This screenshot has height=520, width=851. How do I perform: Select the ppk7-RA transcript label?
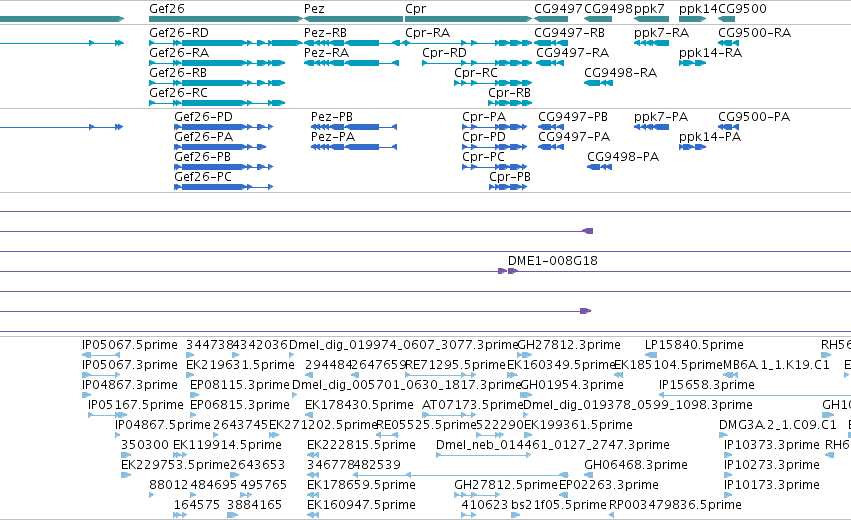pos(661,33)
